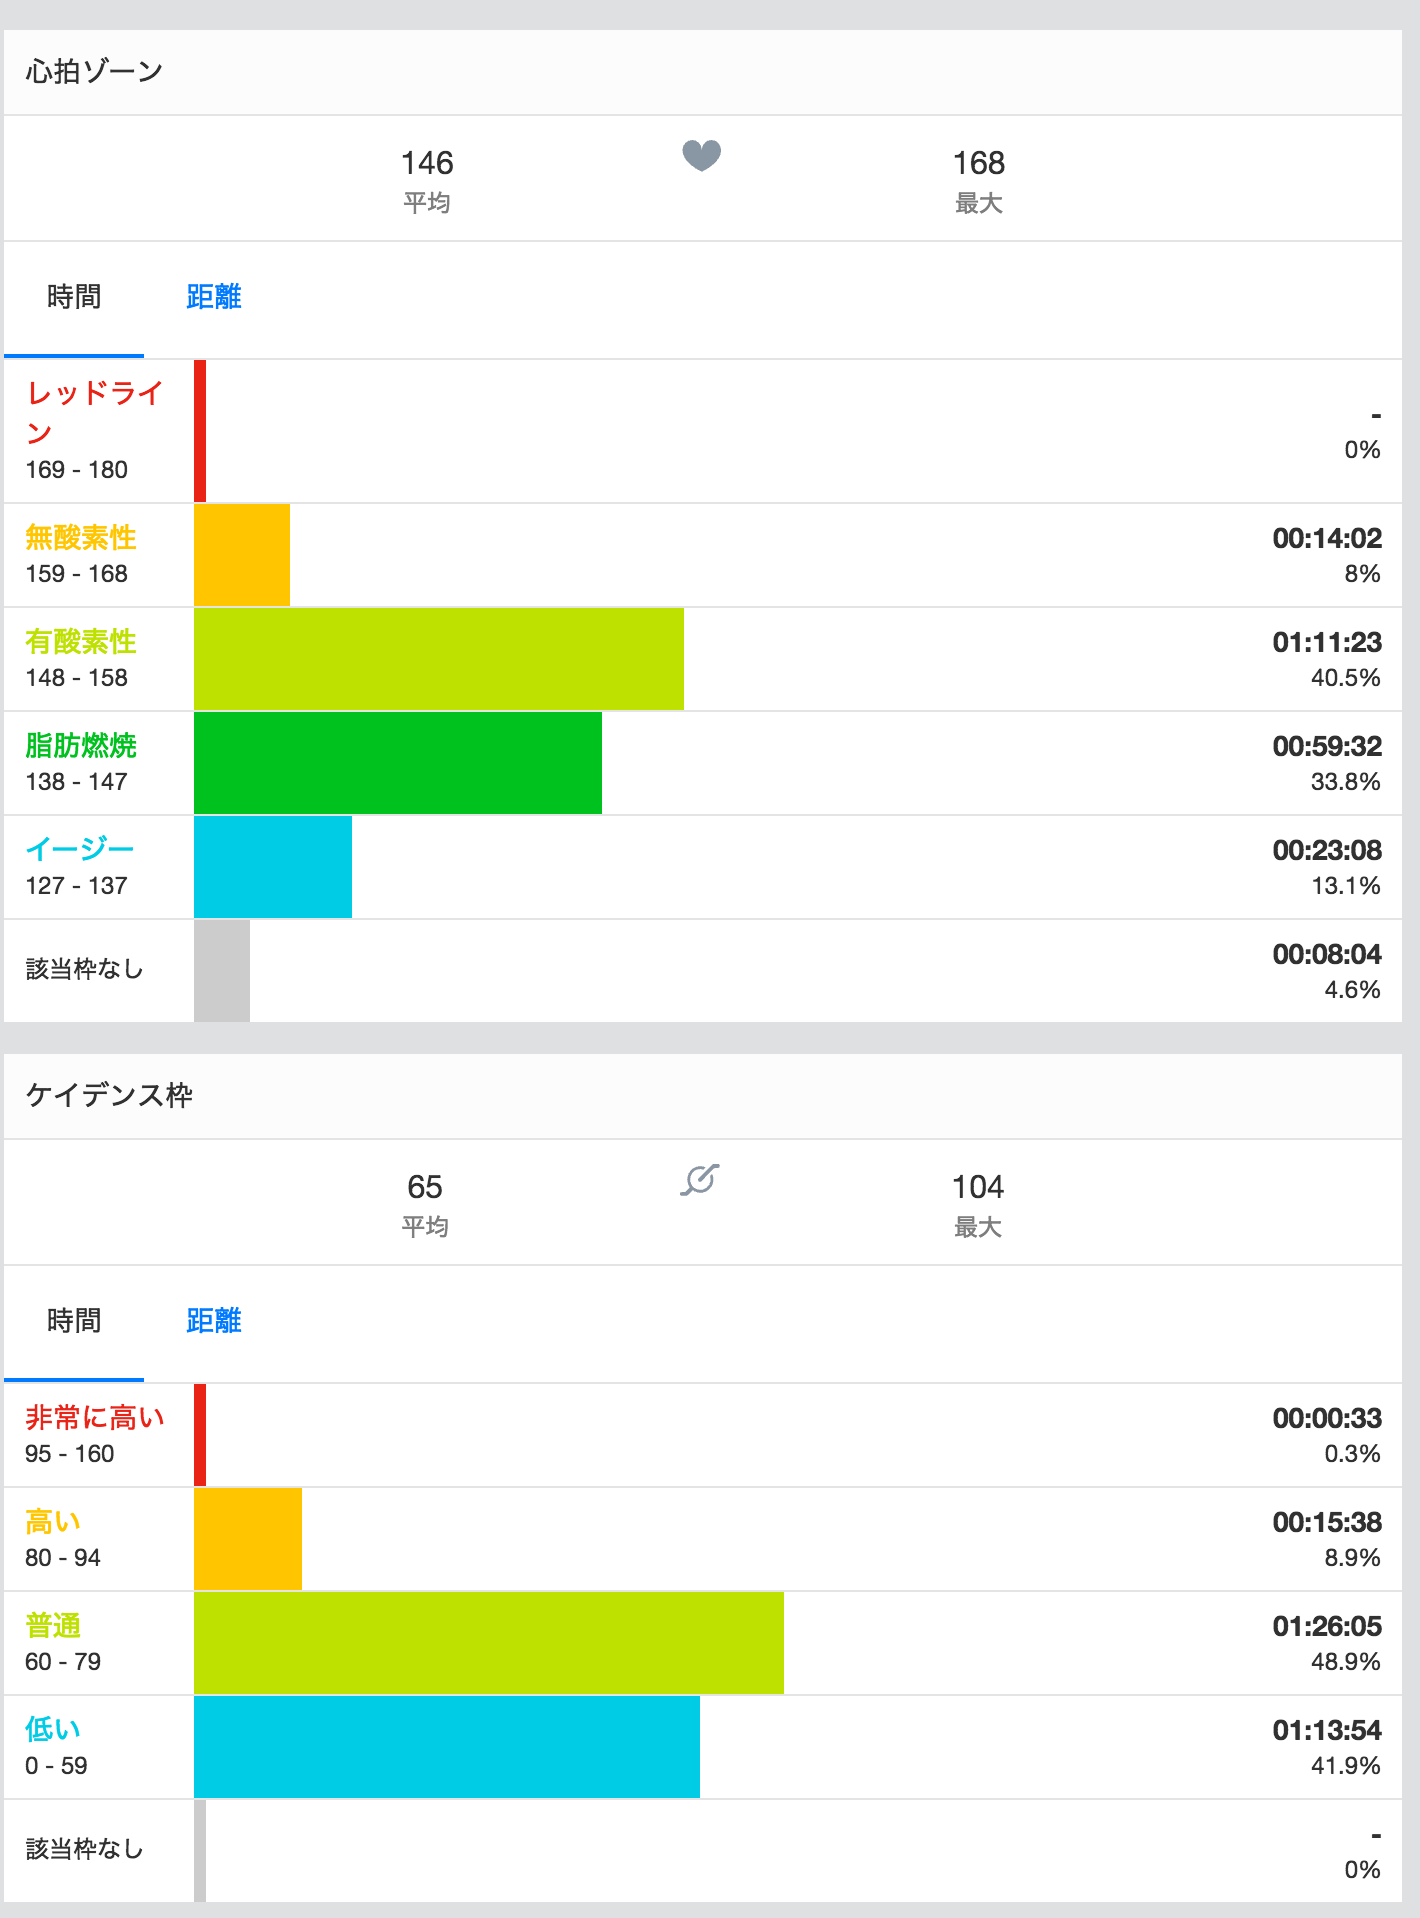Switch to 距離 tab under ケイデンス枠
The image size is (1420, 1918).
tap(214, 1321)
